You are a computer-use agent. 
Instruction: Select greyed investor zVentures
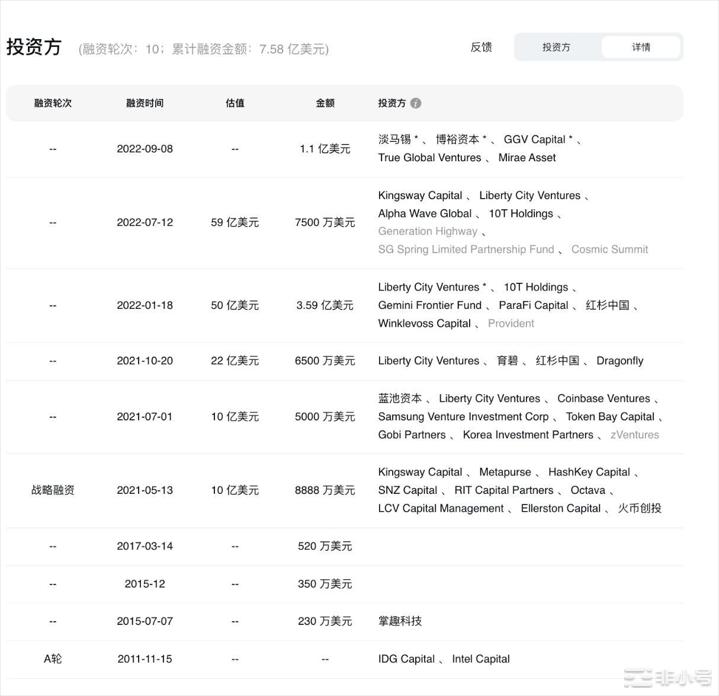point(634,435)
